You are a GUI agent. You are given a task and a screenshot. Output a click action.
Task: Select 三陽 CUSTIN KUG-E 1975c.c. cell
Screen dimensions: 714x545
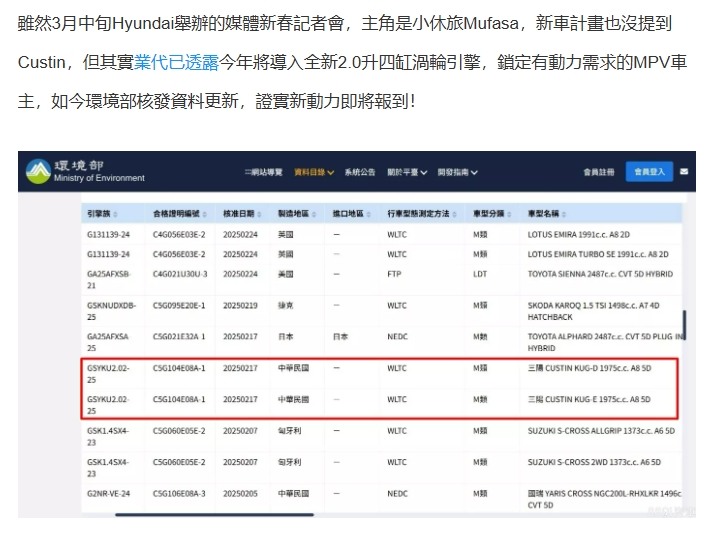point(589,399)
